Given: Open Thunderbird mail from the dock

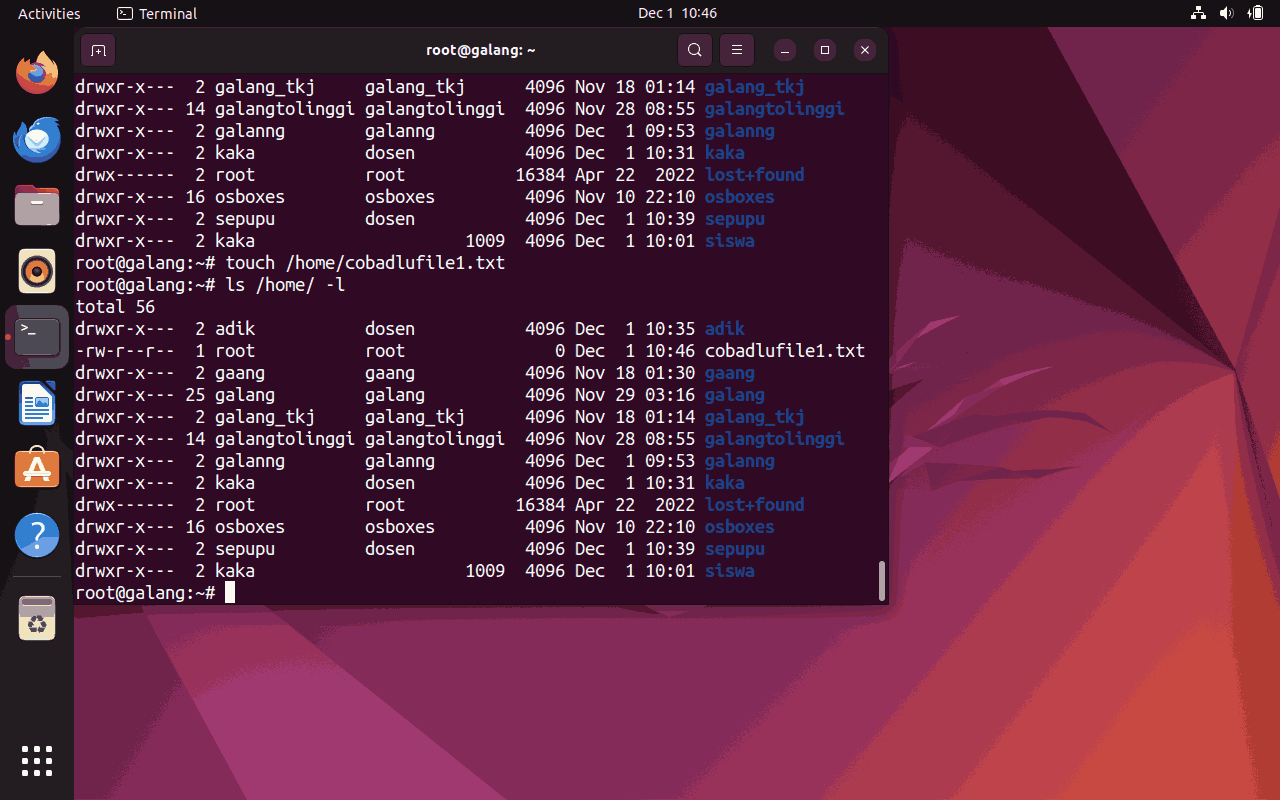Looking at the screenshot, I should point(37,139).
